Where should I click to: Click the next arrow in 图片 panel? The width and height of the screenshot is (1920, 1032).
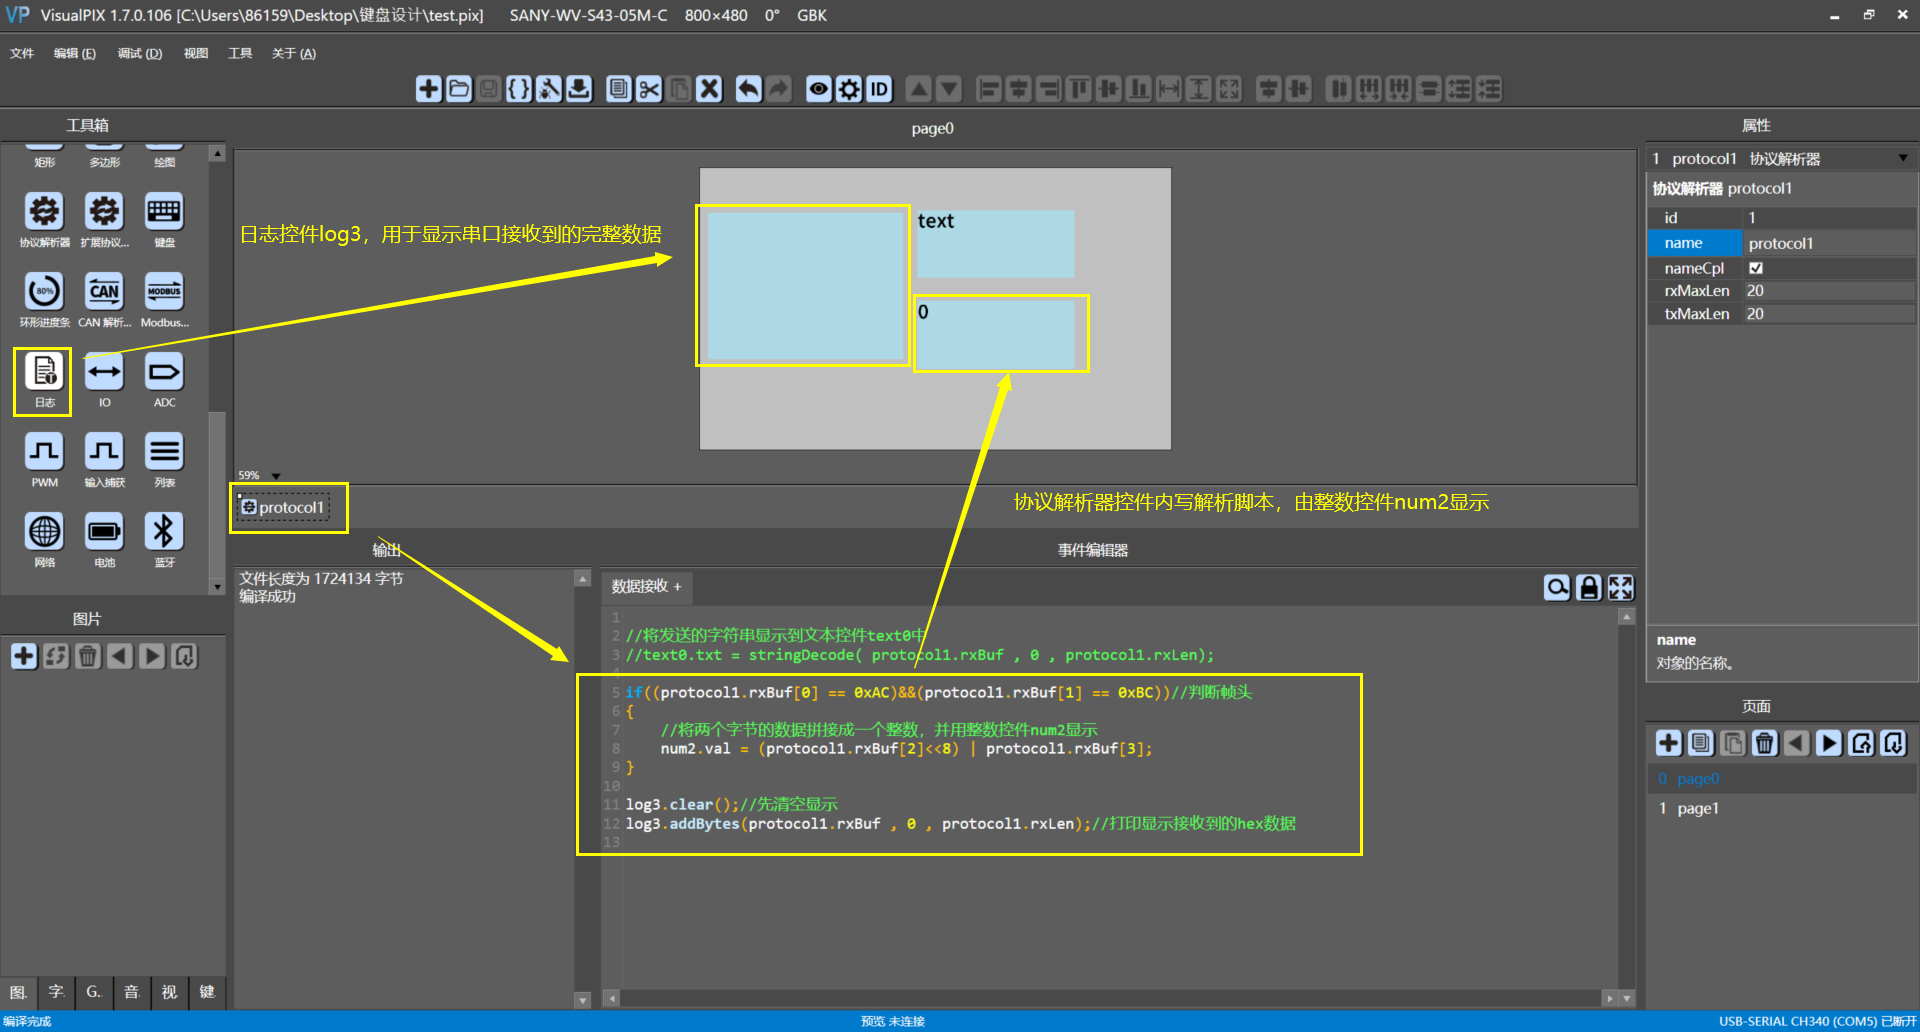pos(152,656)
